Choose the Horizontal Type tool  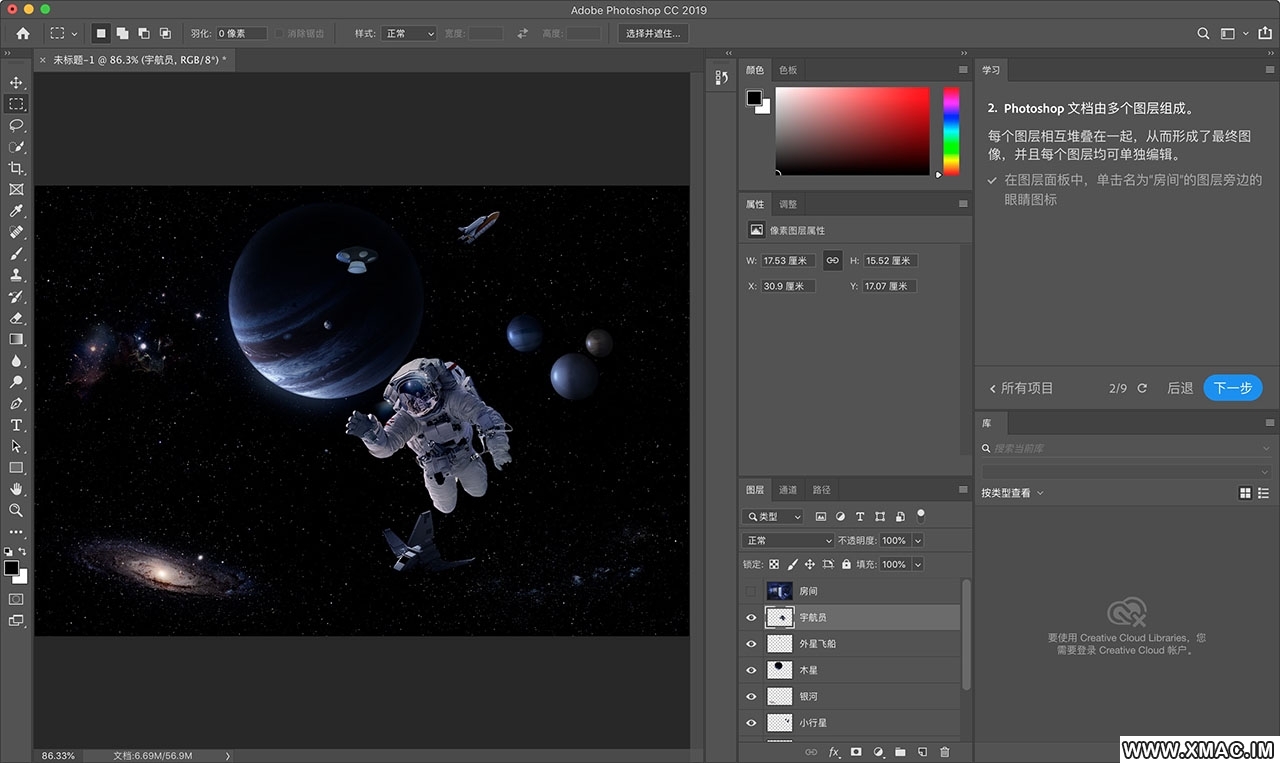[x=16, y=425]
